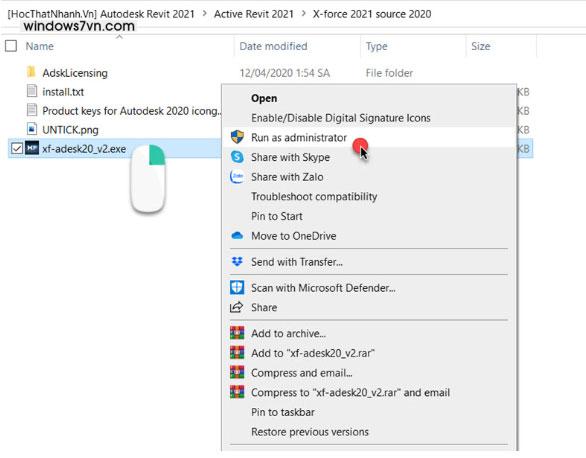Select Product keys for Autodesk 2020 file

[x=132, y=111]
